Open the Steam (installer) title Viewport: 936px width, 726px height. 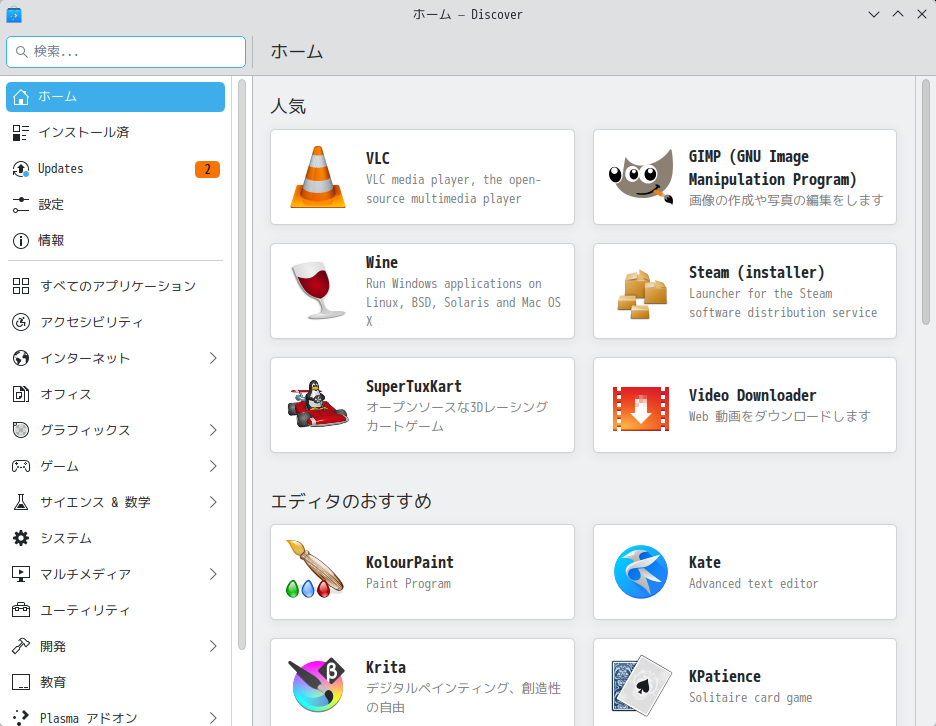click(x=756, y=272)
